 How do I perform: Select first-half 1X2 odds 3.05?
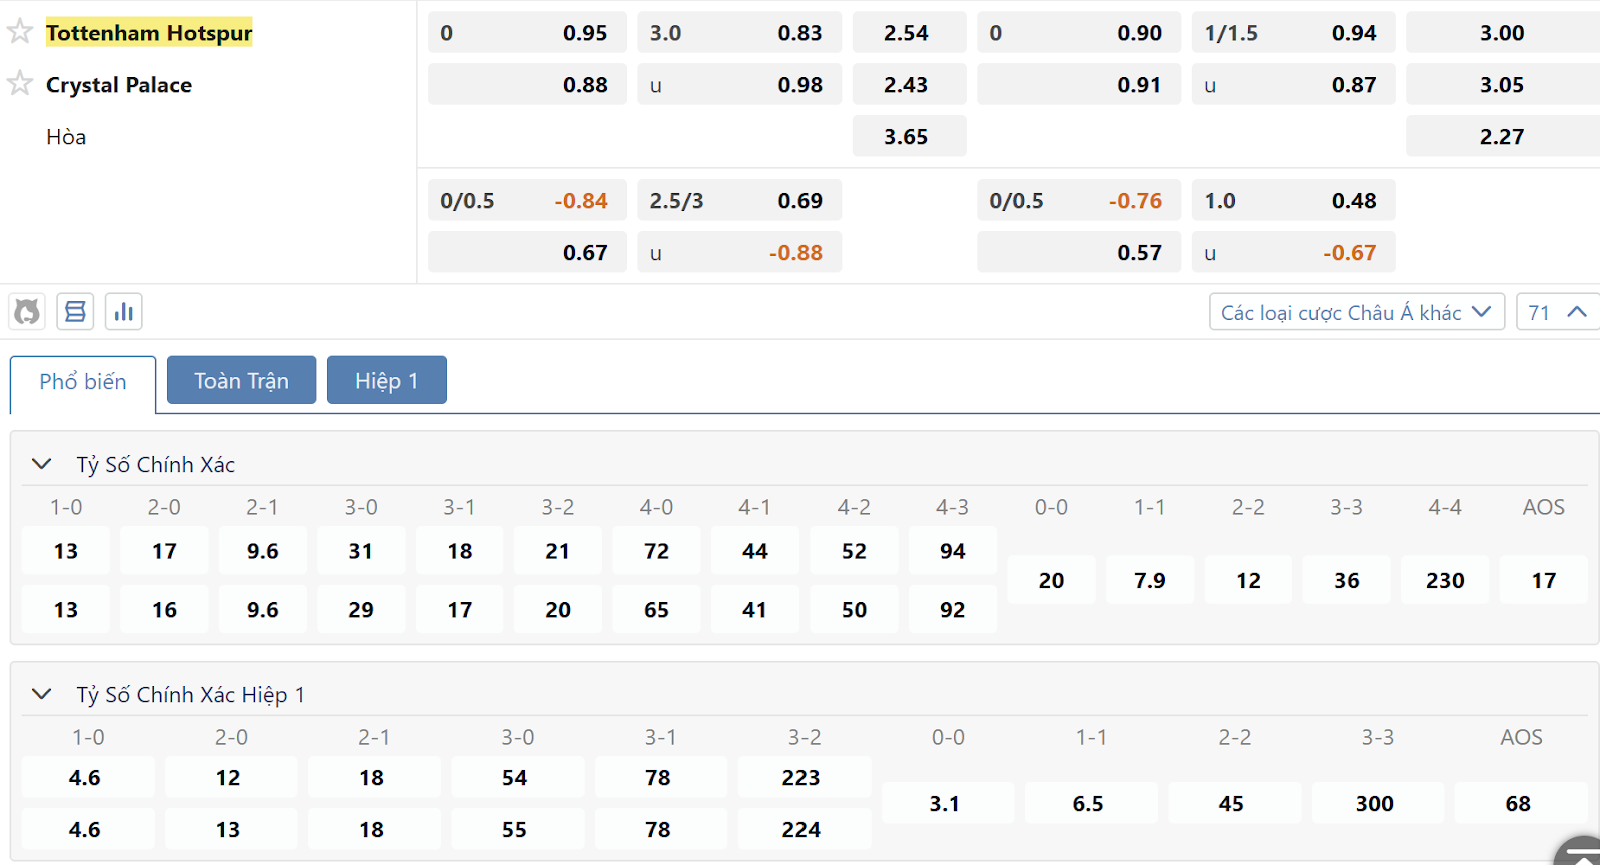tap(1503, 85)
